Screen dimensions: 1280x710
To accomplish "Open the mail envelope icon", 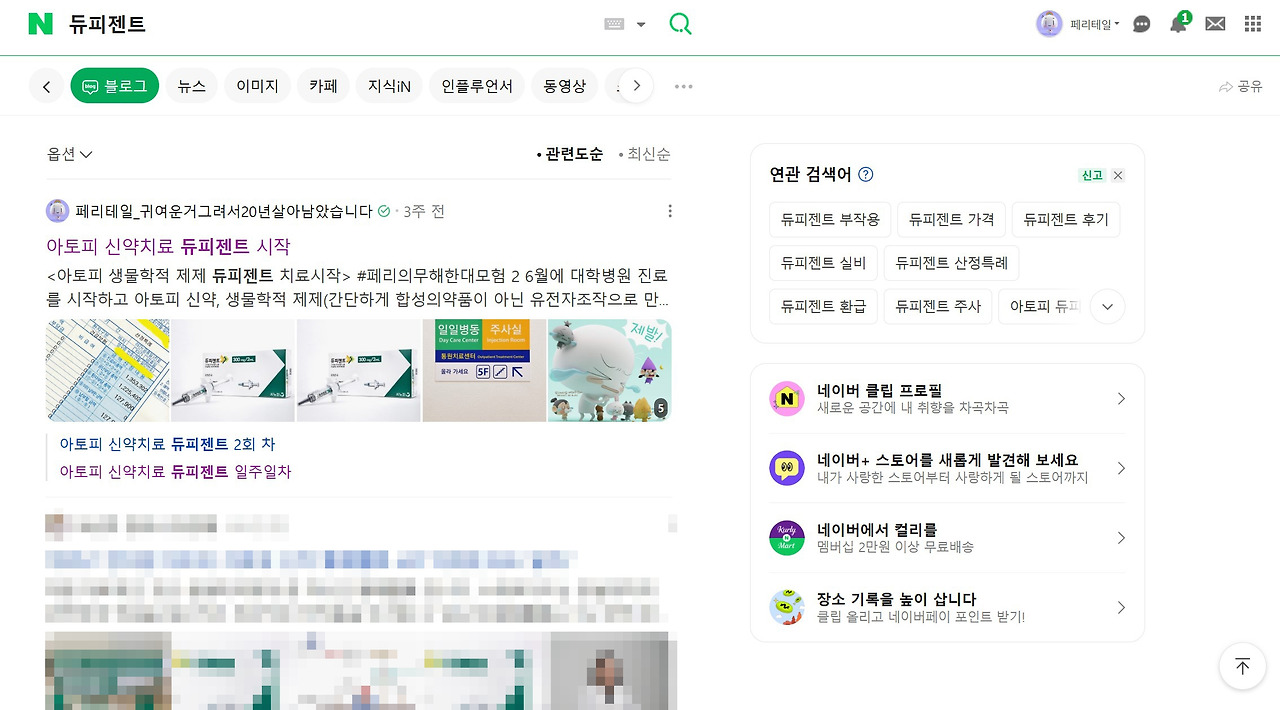I will point(1214,22).
